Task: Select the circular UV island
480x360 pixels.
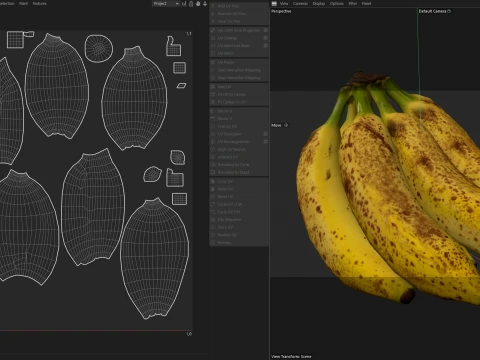Action: [99, 48]
